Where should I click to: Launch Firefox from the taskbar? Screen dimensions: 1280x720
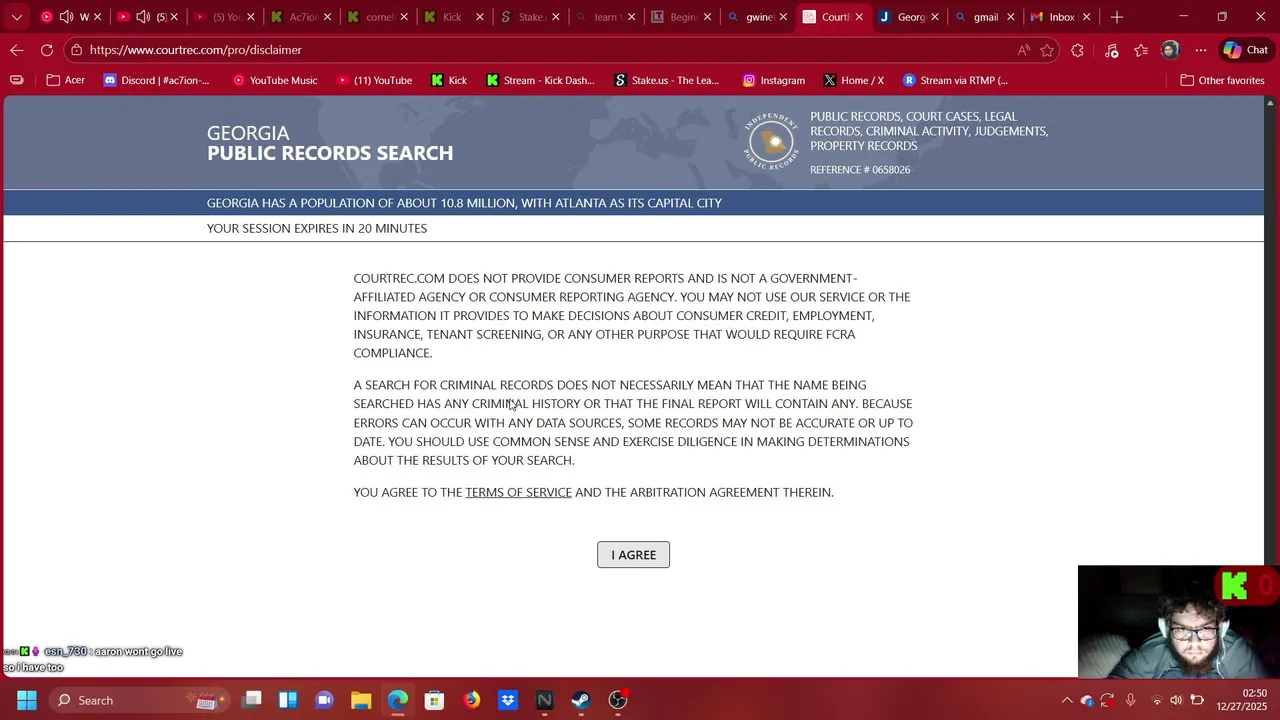471,700
